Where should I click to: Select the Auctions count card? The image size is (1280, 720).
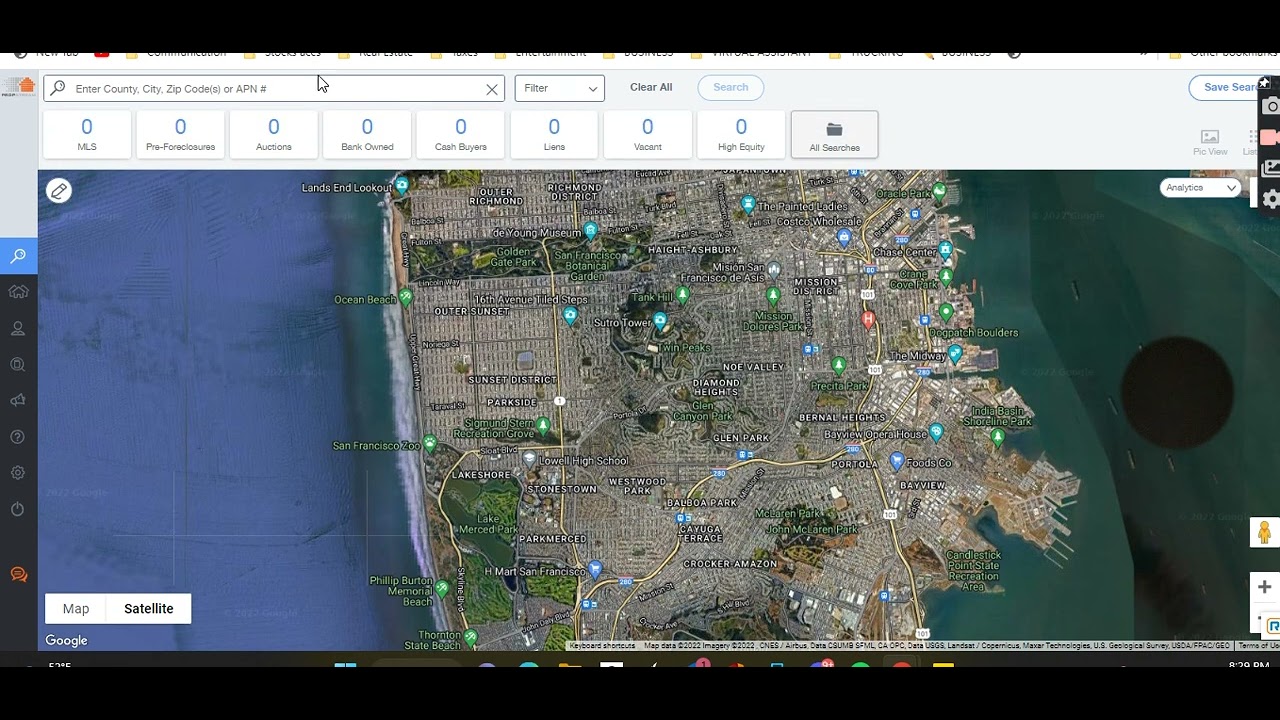pos(274,134)
